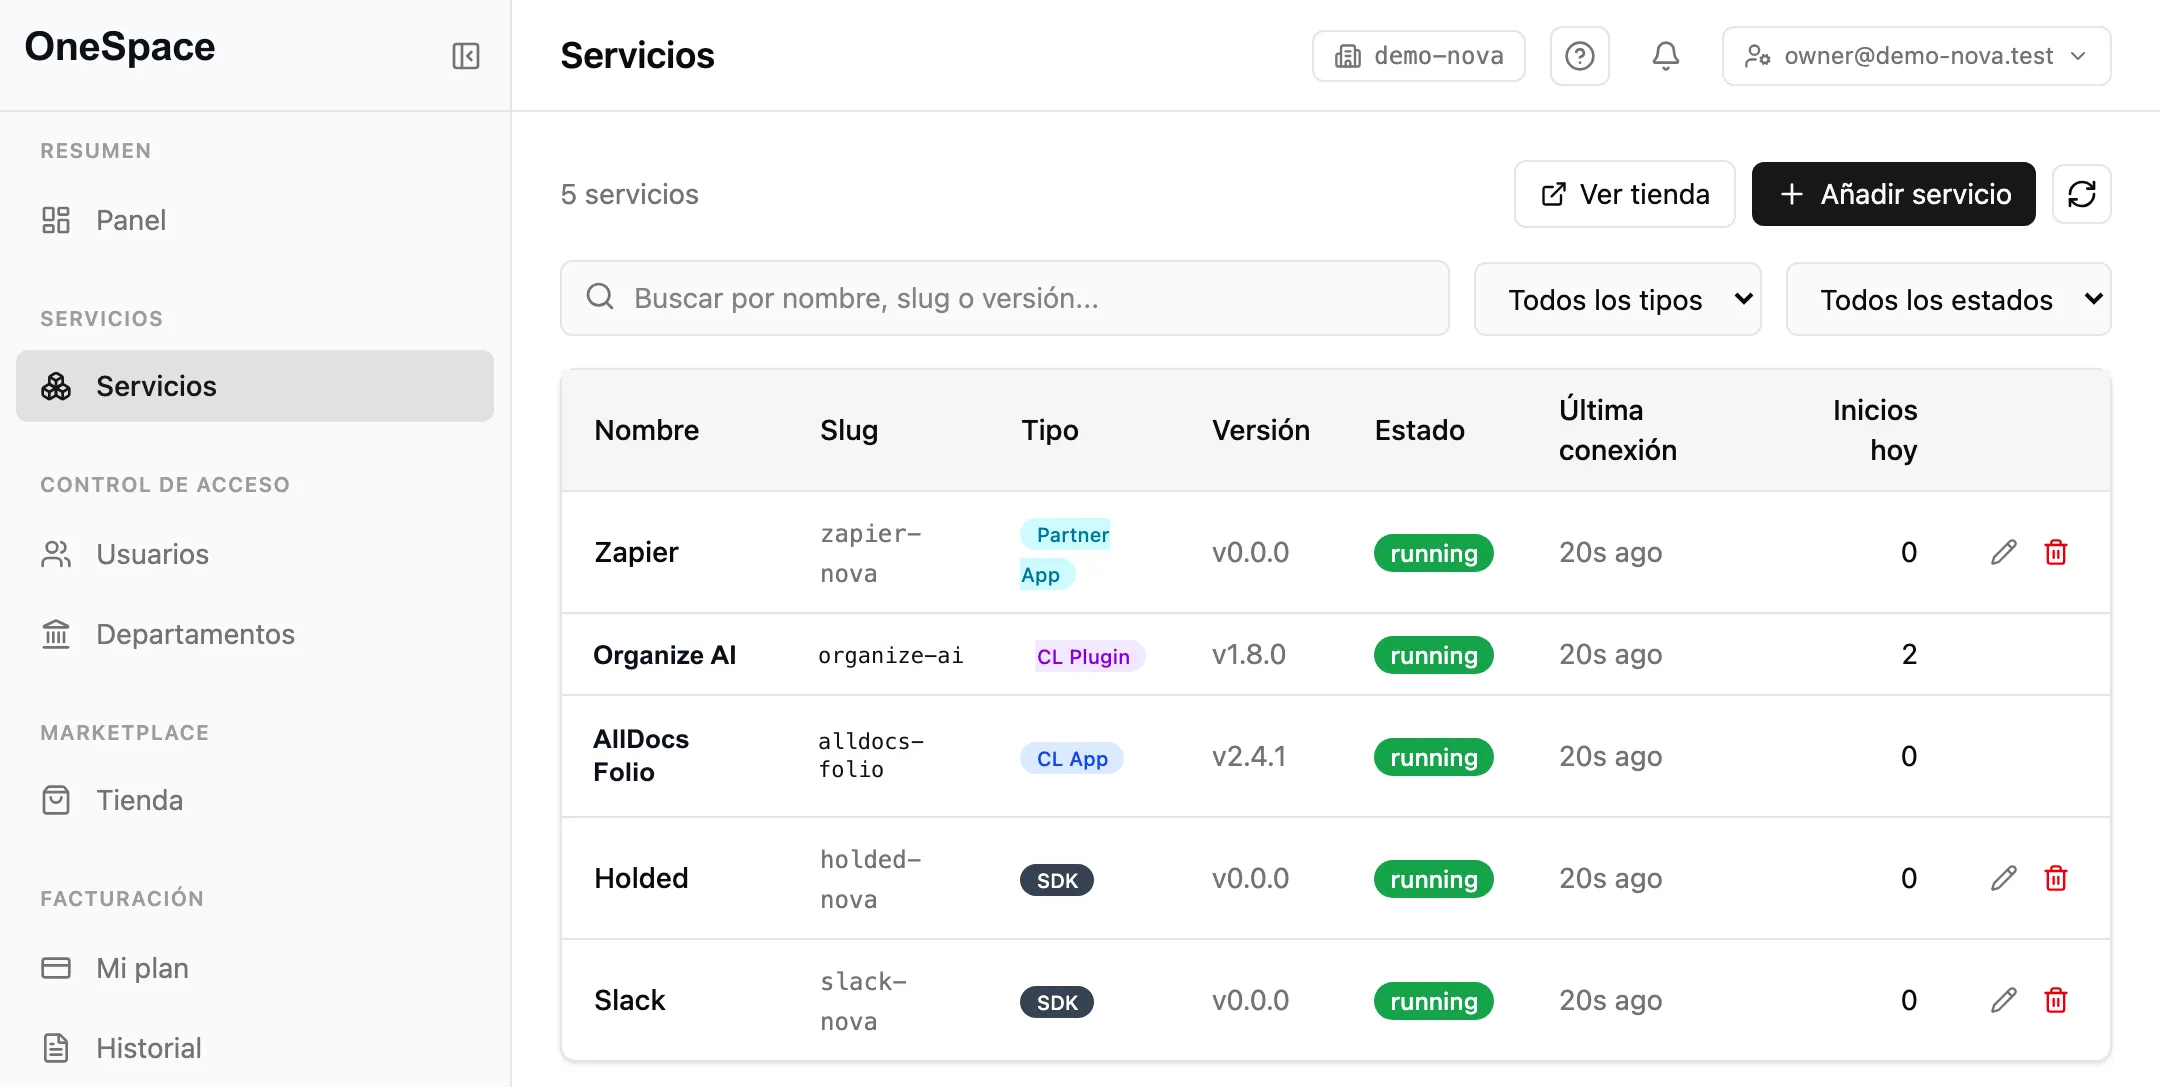Open the Panel menu item
Screen dimensions: 2160x1087
tap(255, 220)
